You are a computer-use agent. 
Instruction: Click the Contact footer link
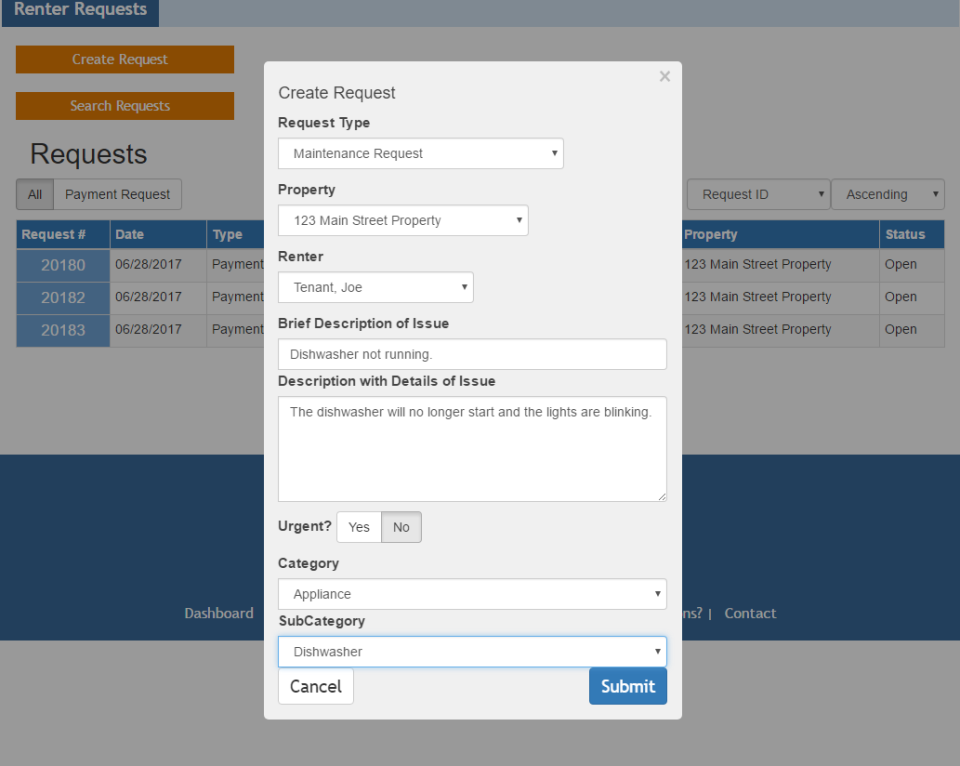(x=750, y=614)
